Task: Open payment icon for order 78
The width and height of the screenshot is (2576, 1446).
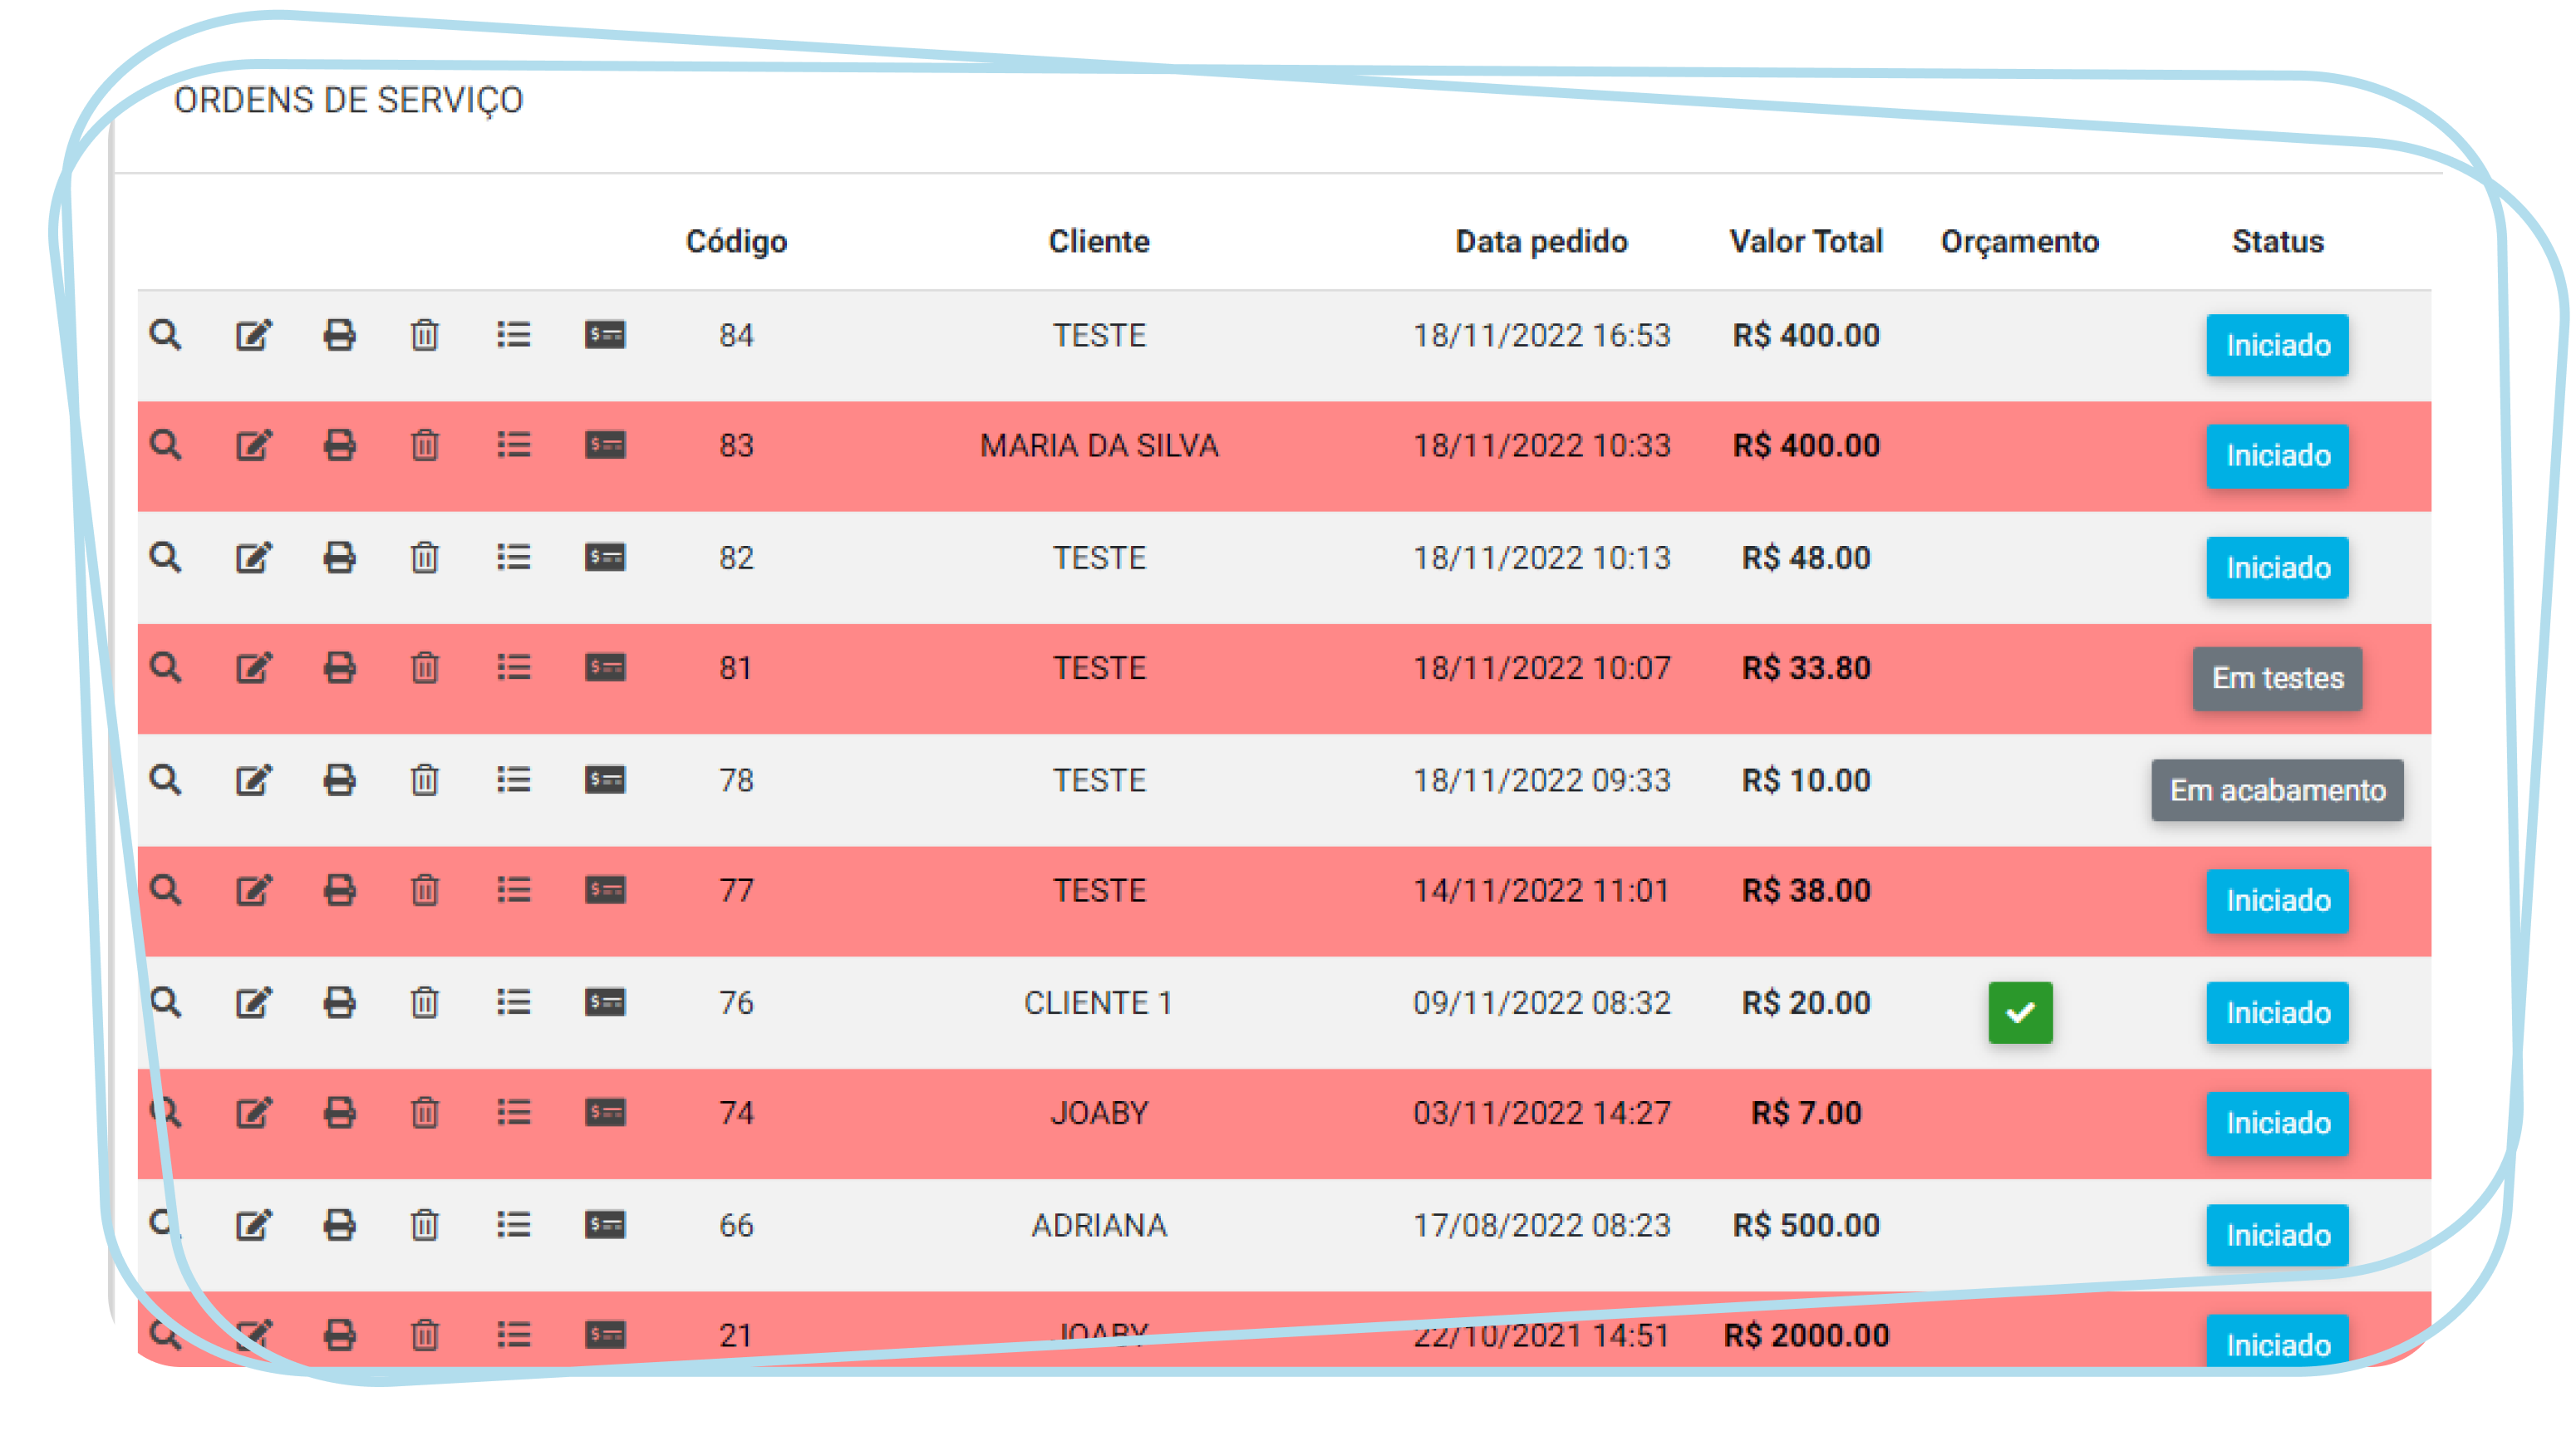Action: click(x=605, y=780)
